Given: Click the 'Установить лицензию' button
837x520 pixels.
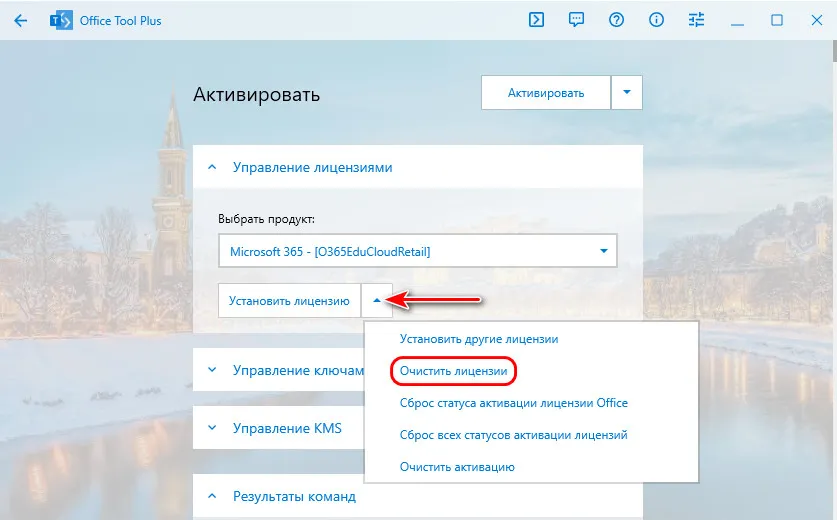Looking at the screenshot, I should [x=289, y=300].
